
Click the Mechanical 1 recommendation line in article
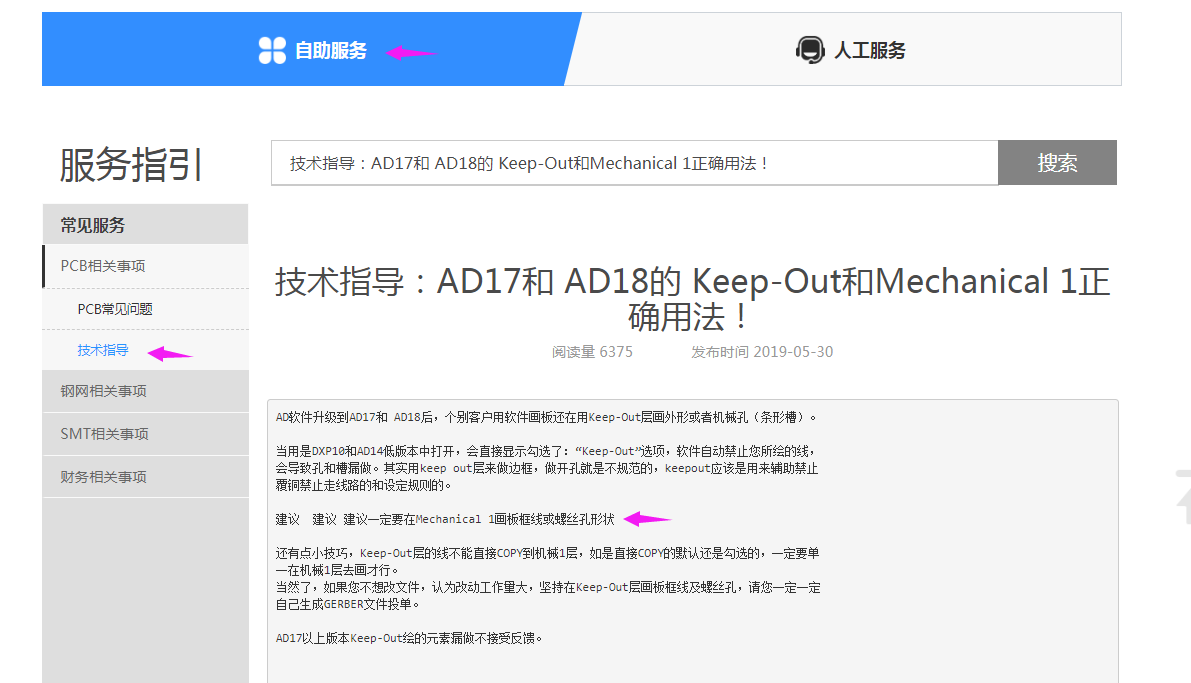[445, 519]
